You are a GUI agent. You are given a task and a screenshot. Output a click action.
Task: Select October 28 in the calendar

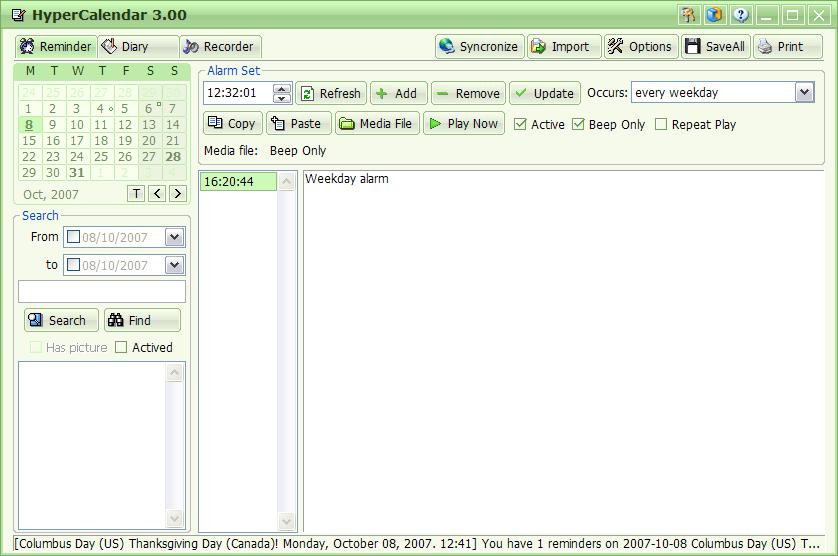pos(173,157)
